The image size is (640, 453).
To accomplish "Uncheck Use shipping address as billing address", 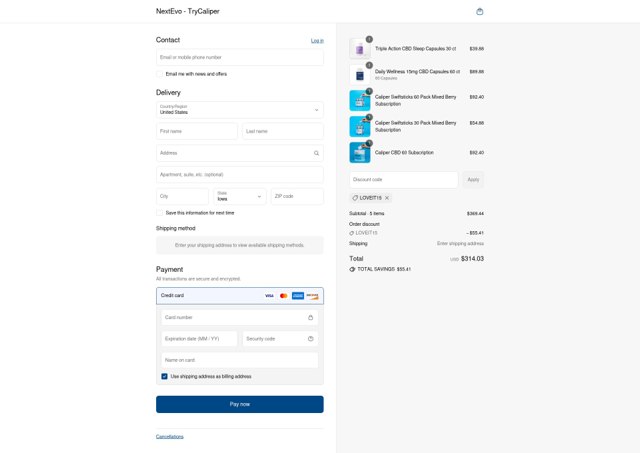I will (x=164, y=376).
